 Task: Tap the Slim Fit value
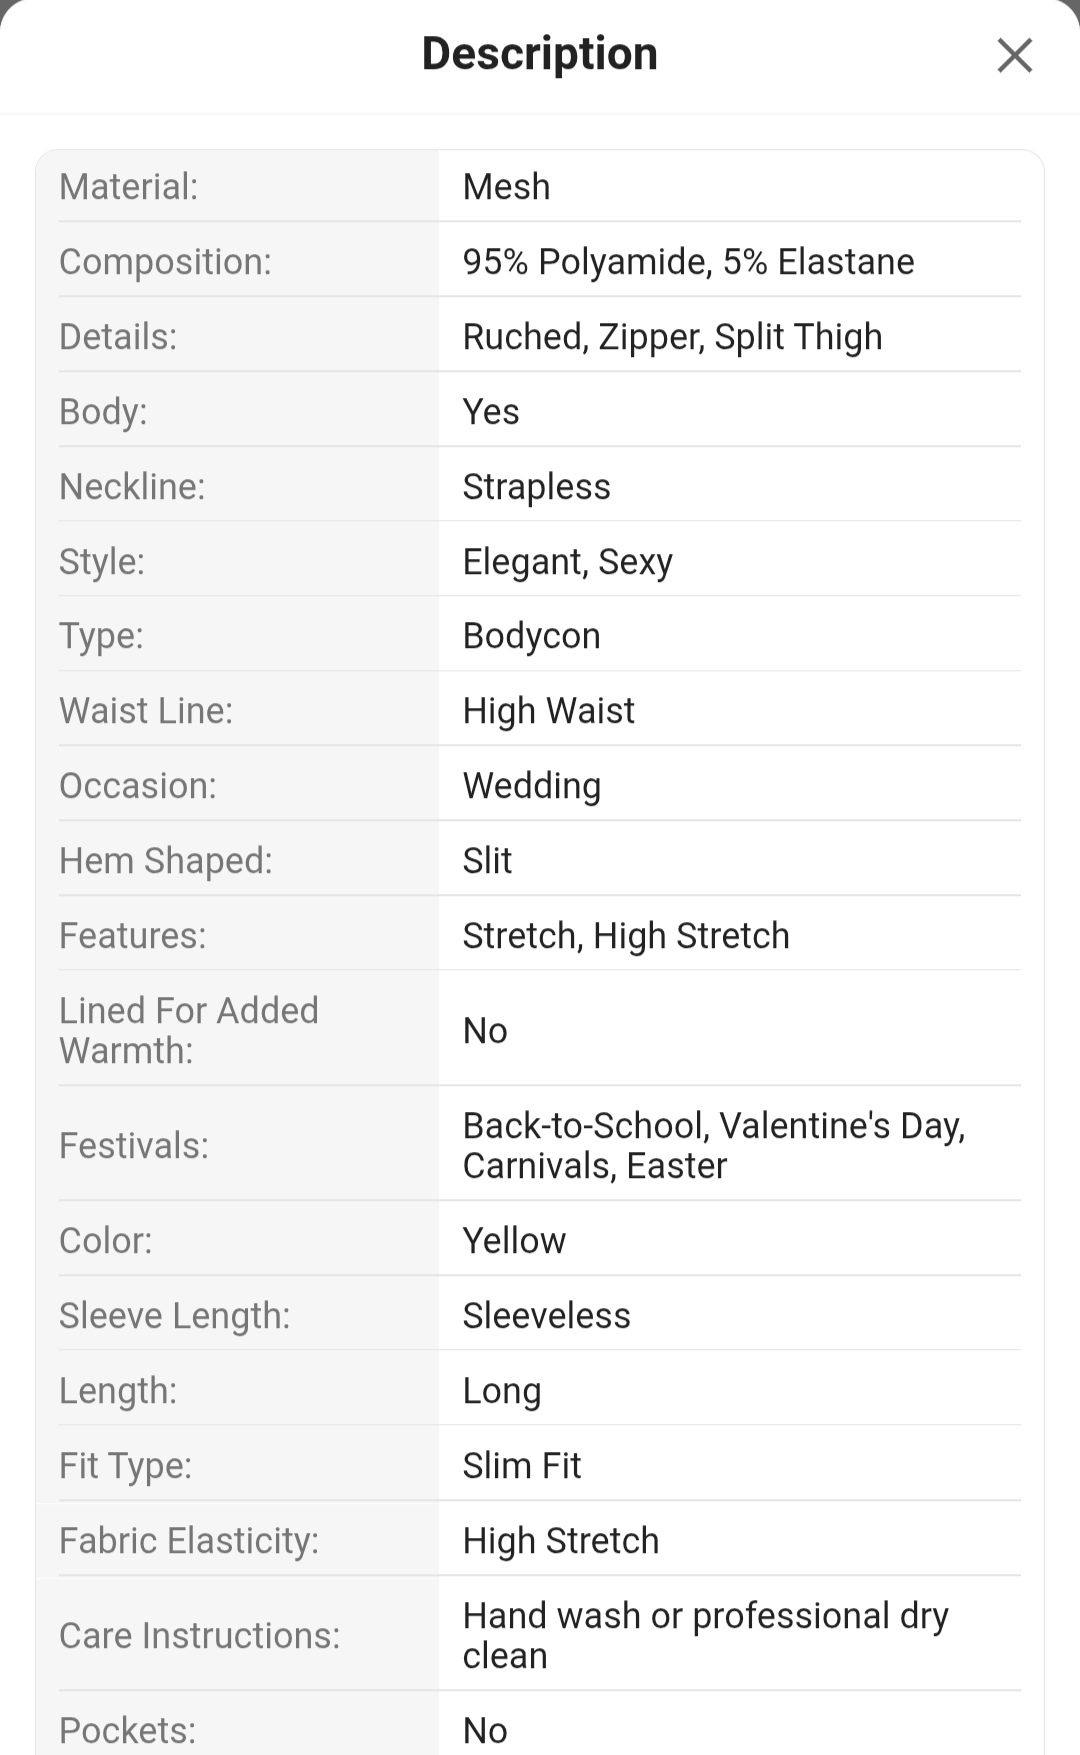(x=521, y=1466)
